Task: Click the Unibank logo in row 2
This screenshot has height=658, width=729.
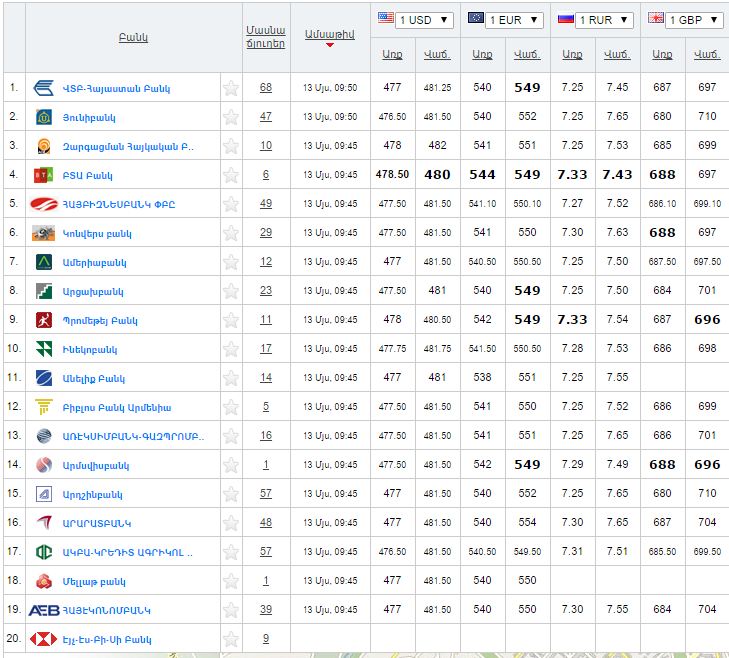Action: click(x=43, y=117)
